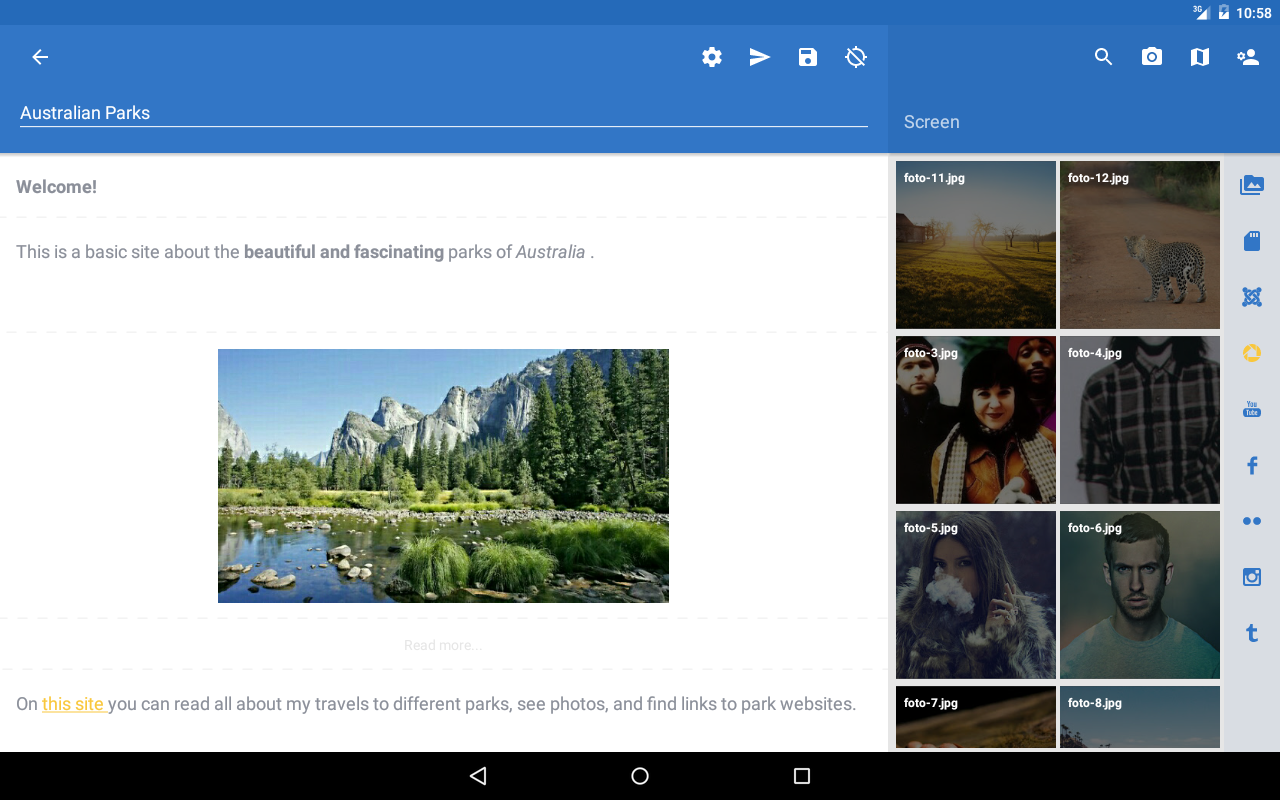Go back using the toolbar arrow
This screenshot has width=1280, height=800.
tap(40, 57)
